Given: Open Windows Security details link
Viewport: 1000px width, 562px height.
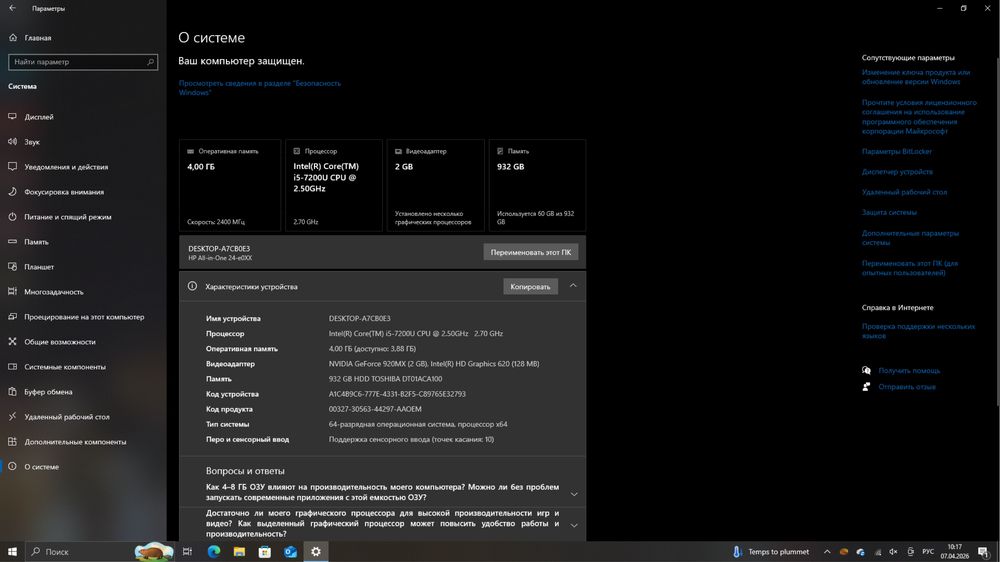Looking at the screenshot, I should pyautogui.click(x=260, y=87).
